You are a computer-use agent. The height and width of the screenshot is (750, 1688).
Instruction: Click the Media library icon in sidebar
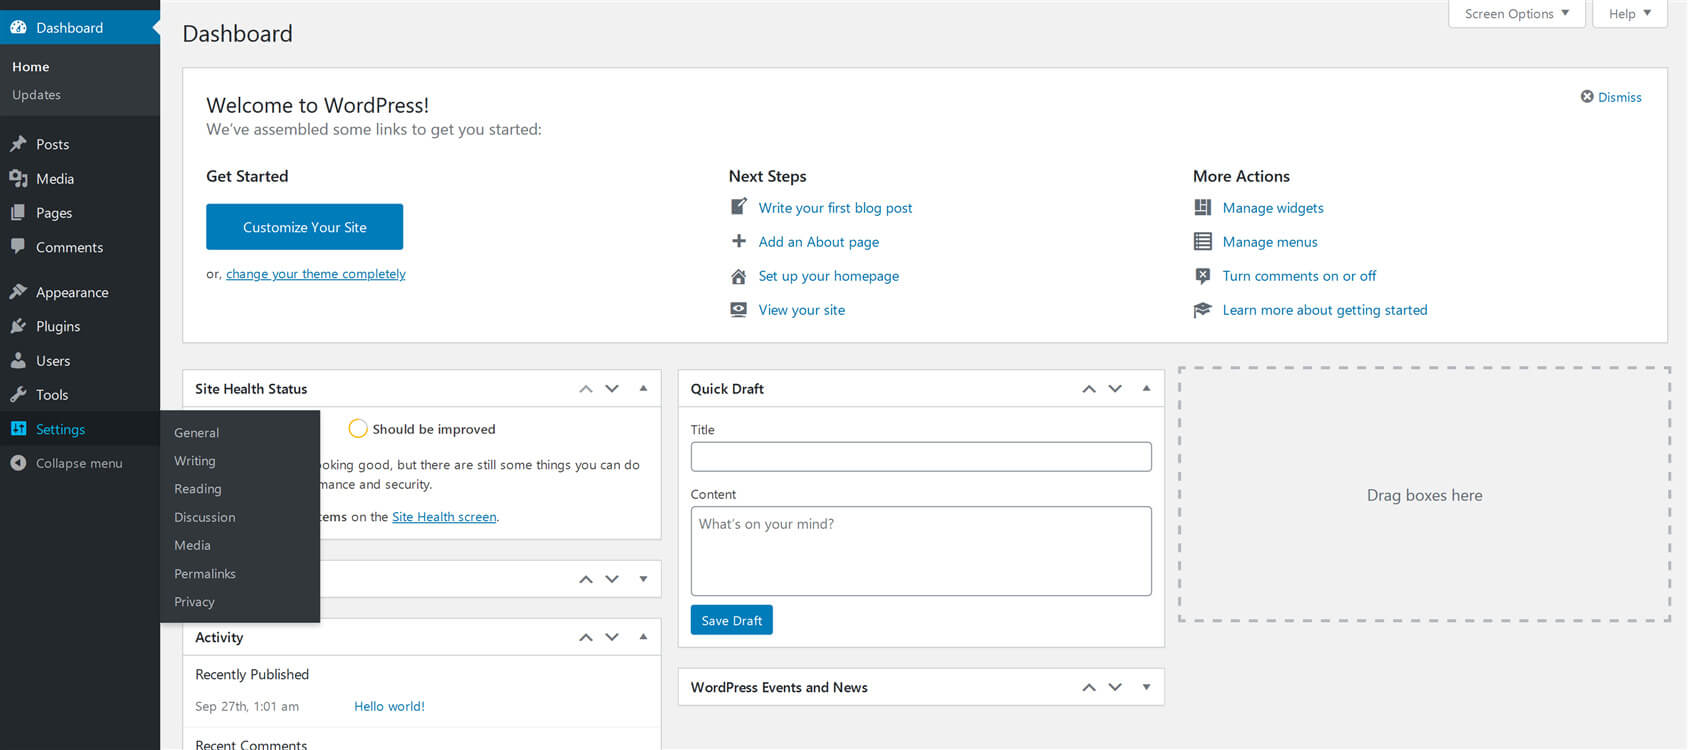click(x=18, y=178)
